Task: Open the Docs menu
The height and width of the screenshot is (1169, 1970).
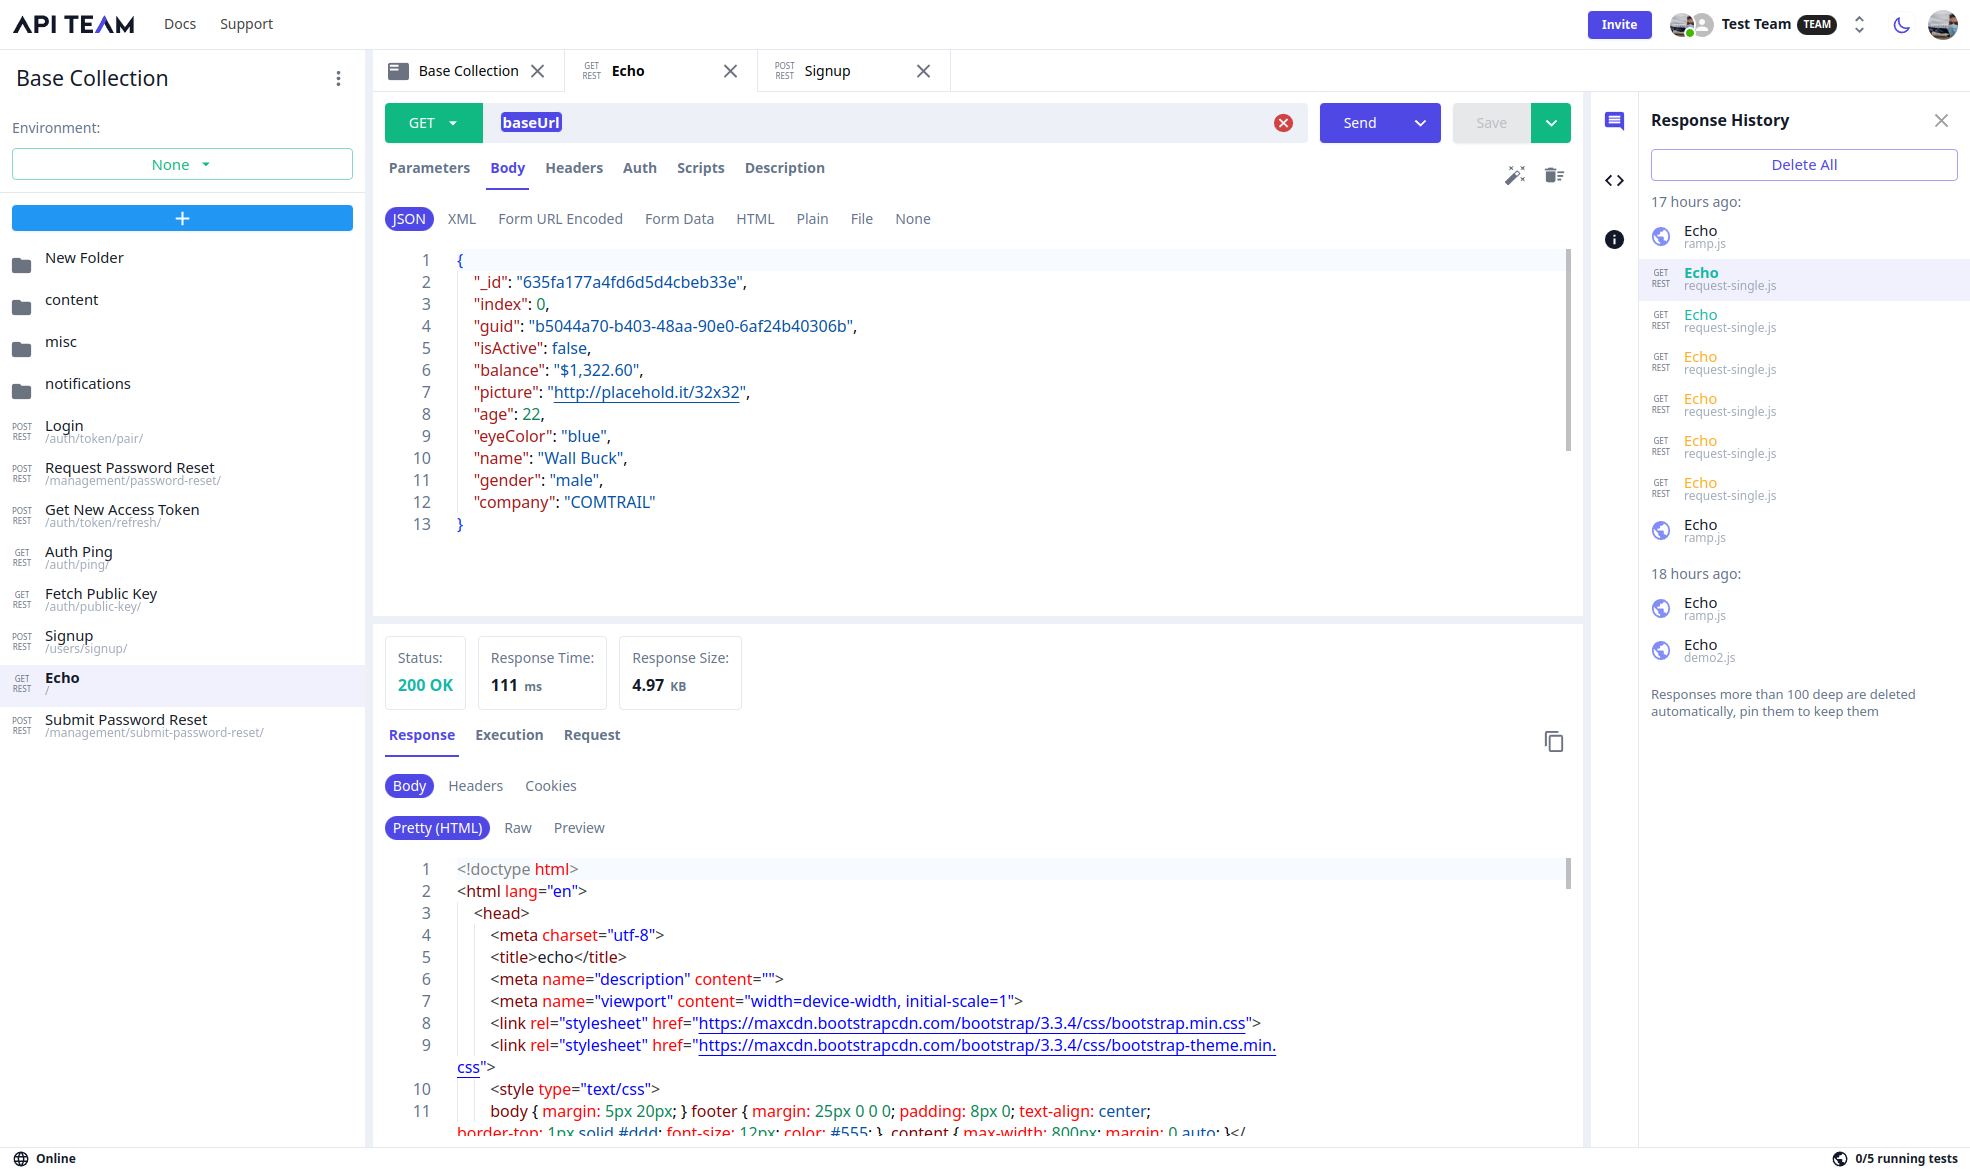Action: point(180,23)
